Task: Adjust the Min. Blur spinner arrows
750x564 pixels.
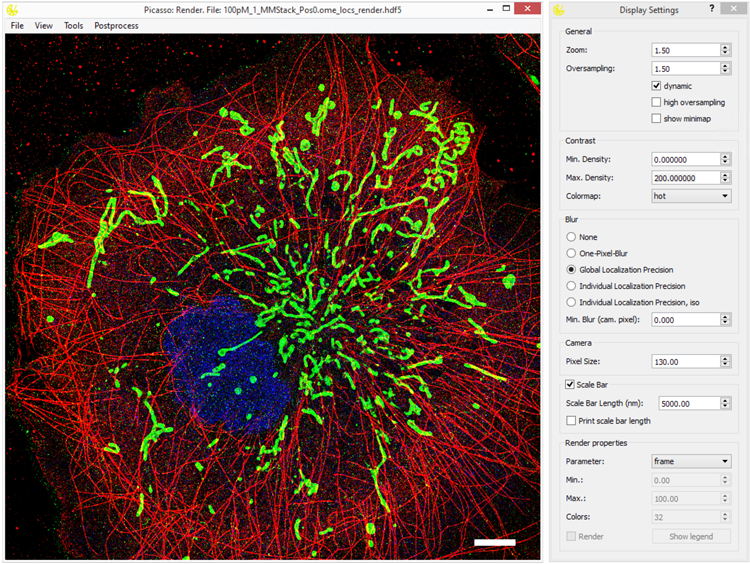Action: point(725,320)
